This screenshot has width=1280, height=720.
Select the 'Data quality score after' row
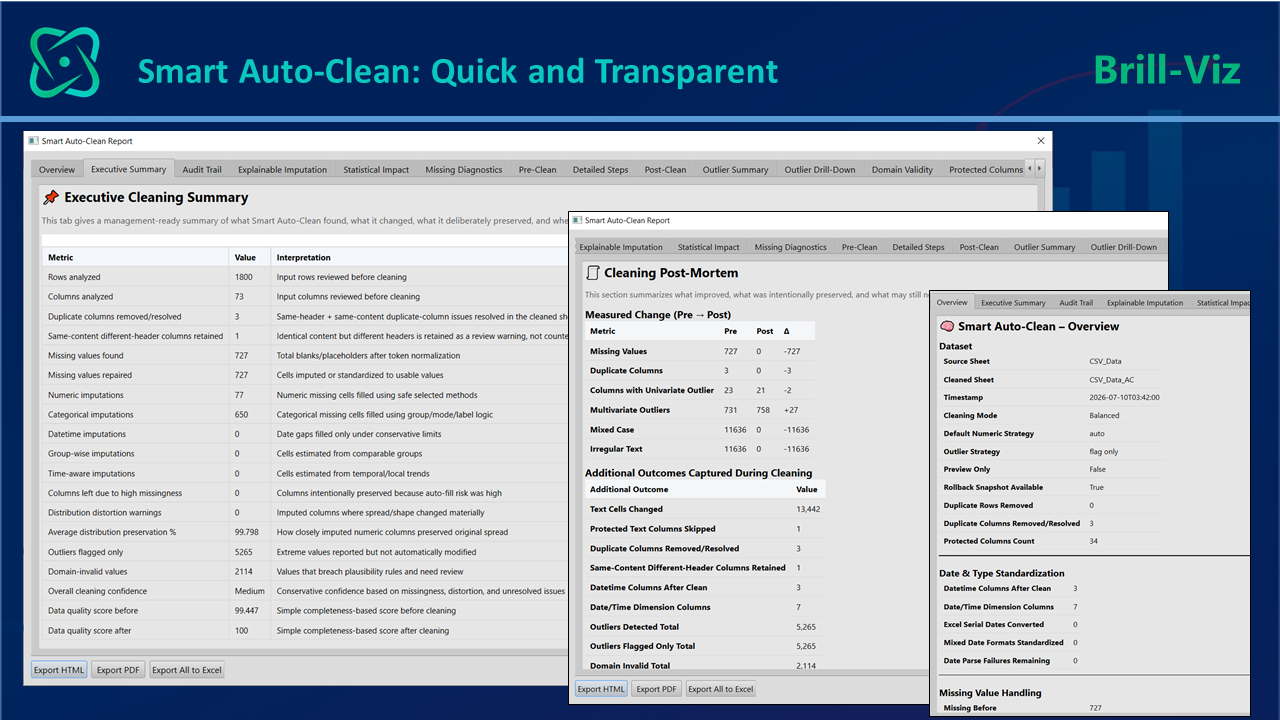tap(305, 630)
